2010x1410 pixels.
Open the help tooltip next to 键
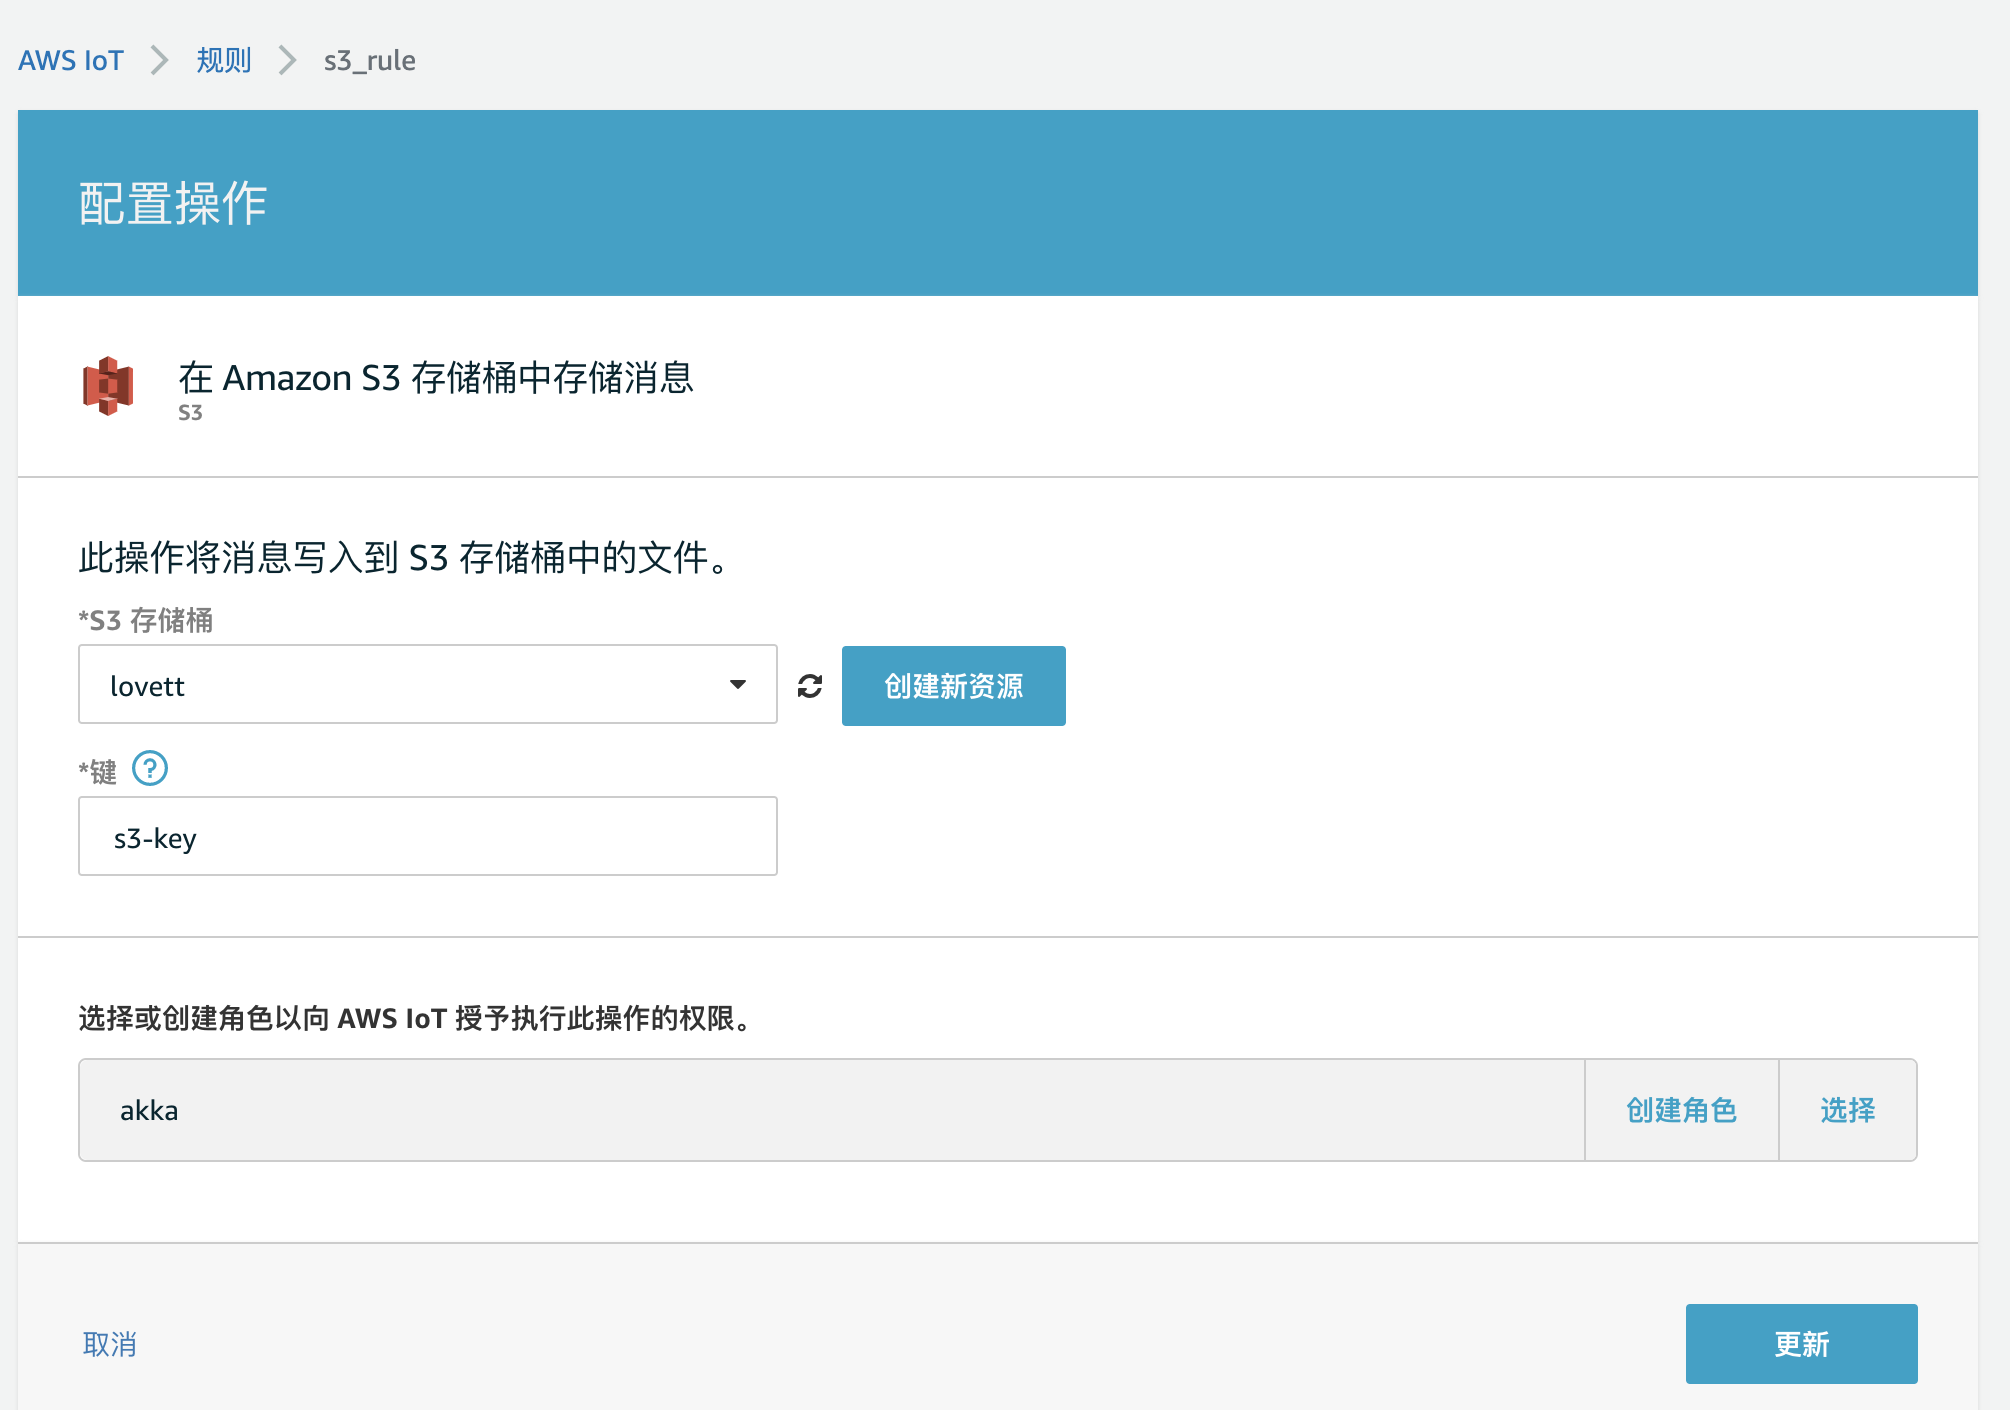tap(150, 768)
